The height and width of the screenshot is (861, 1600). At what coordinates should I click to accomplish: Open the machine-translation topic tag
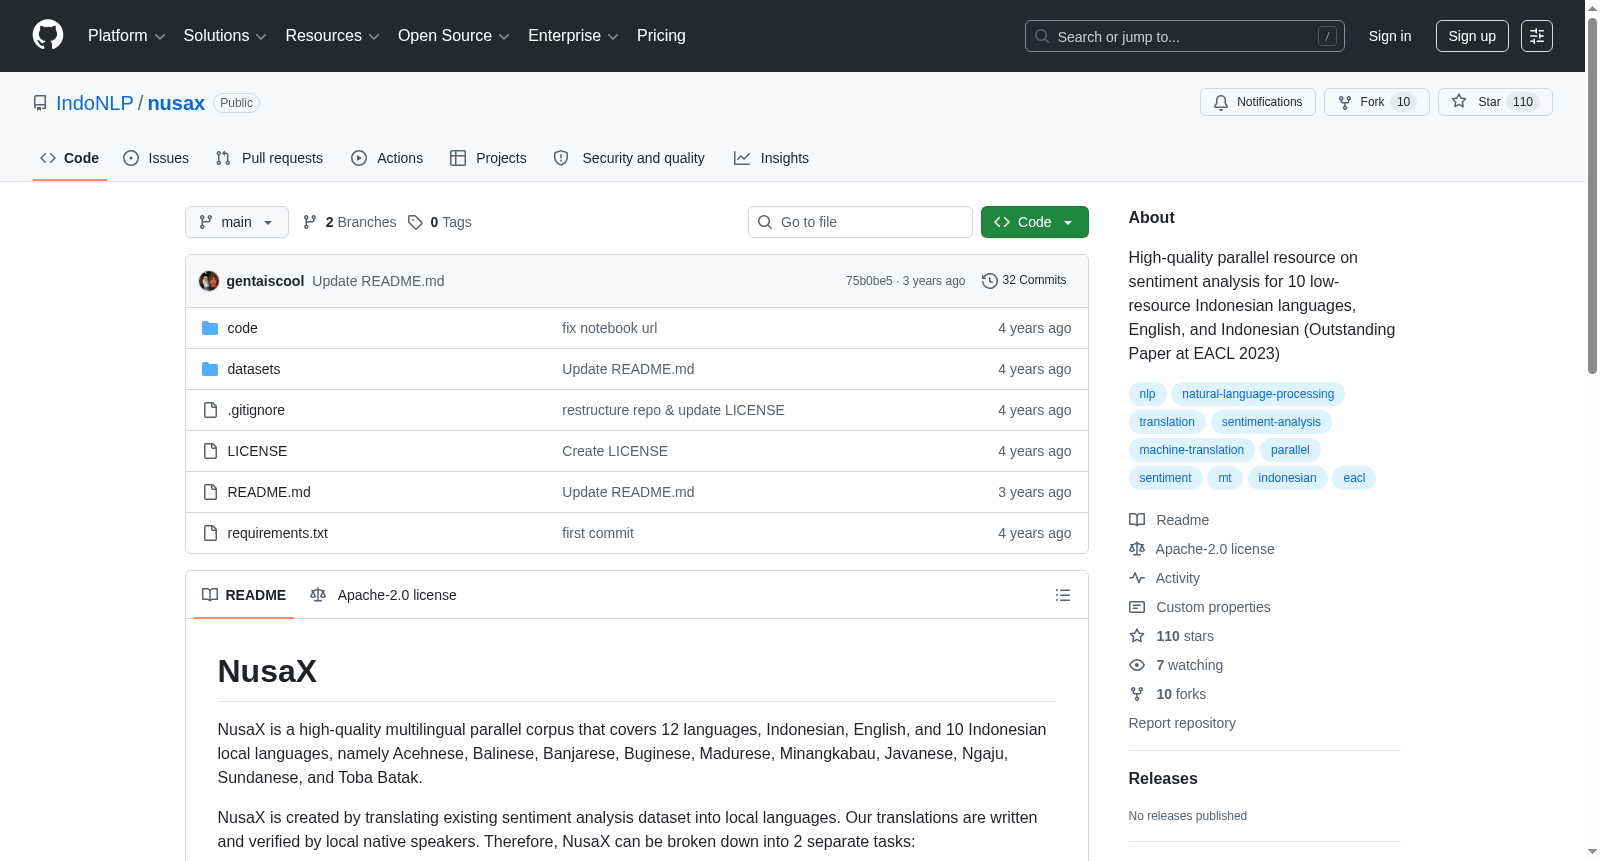(1192, 450)
